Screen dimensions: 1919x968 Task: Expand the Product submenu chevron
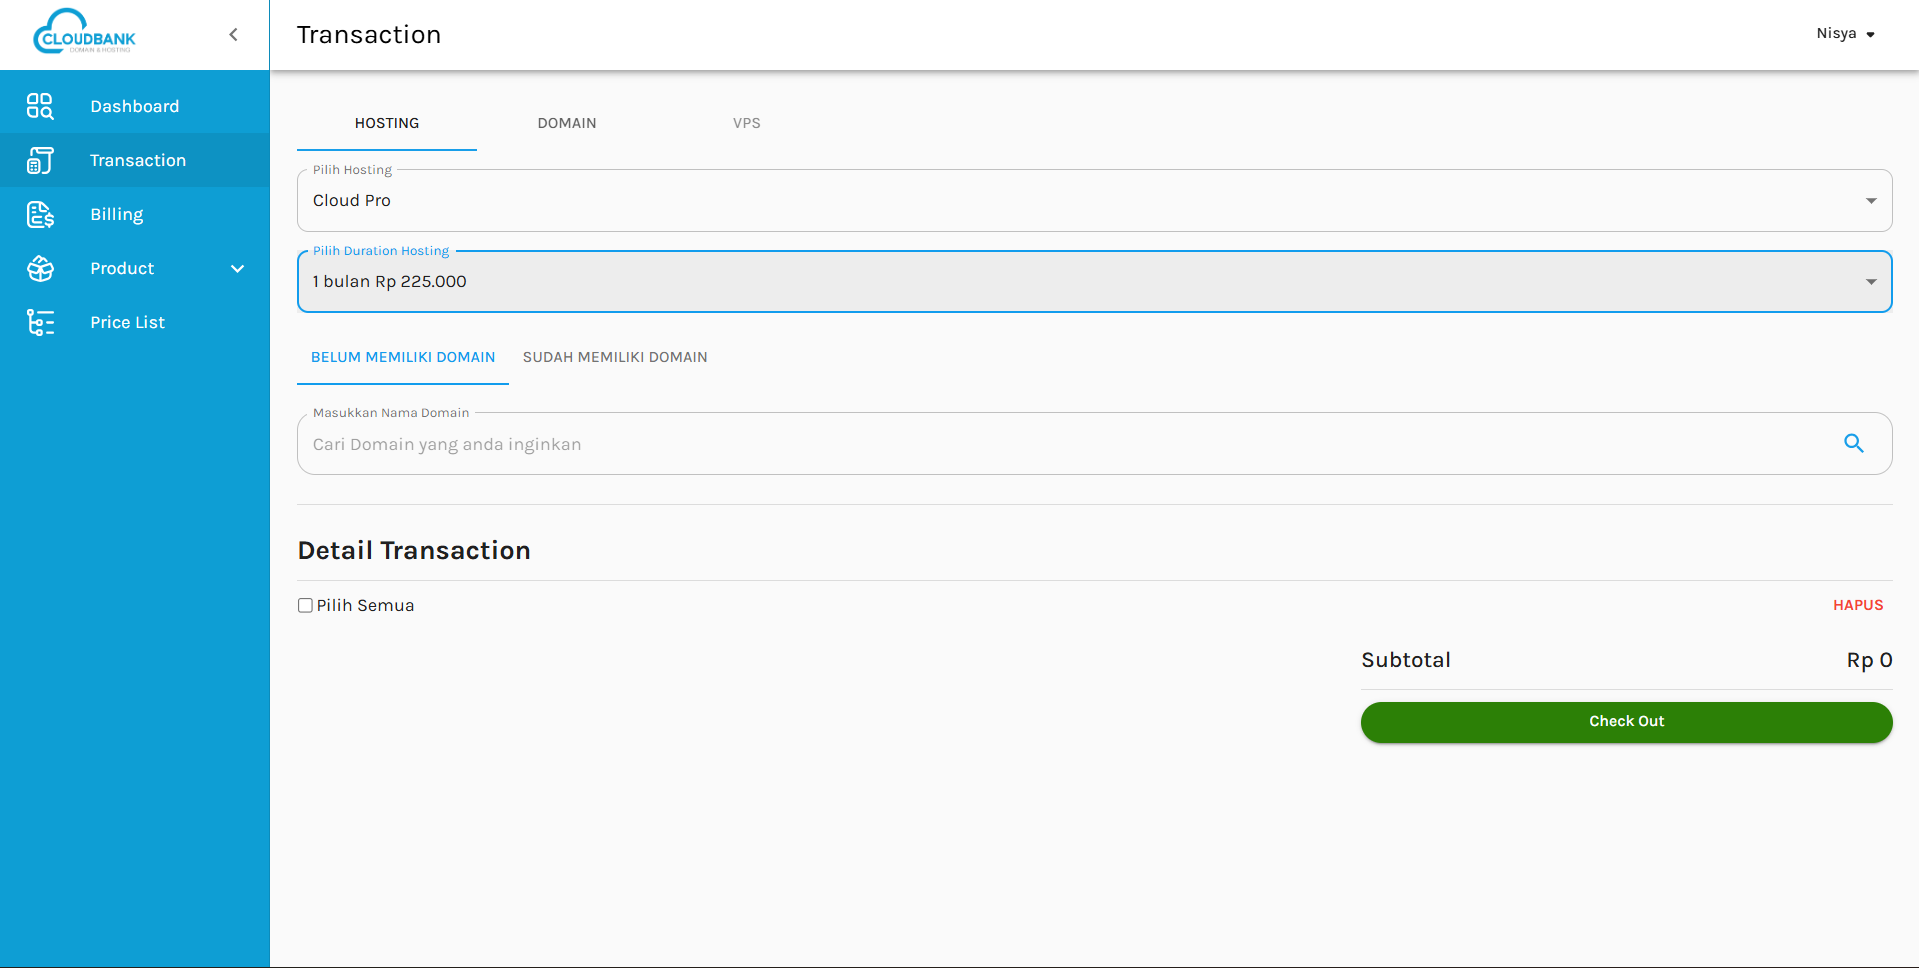coord(238,268)
